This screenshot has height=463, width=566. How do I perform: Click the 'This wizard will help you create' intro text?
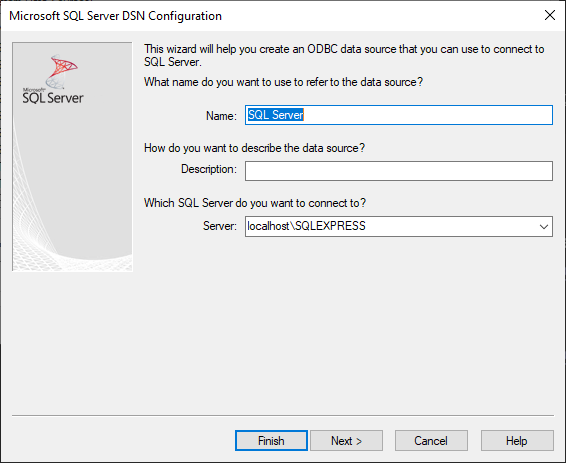pos(344,55)
